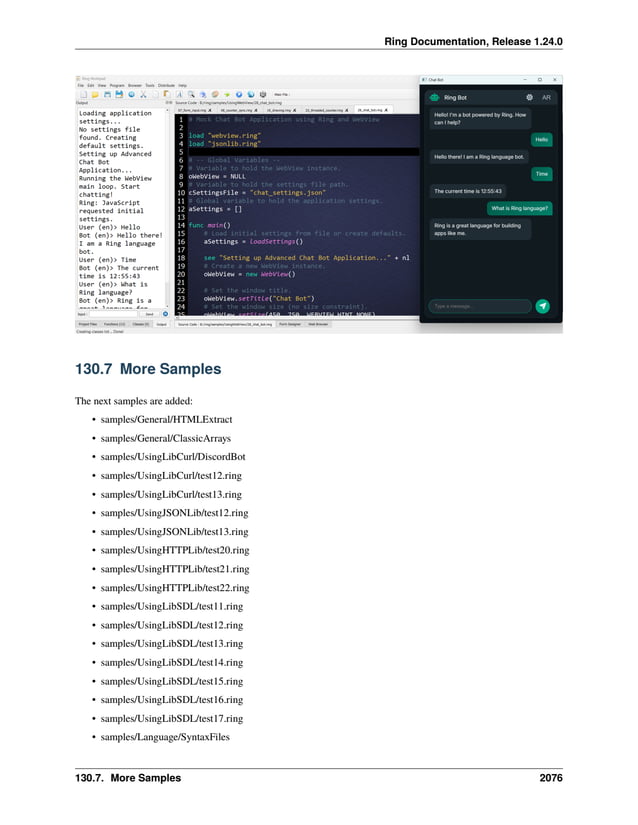This screenshot has width=638, height=825.
Task: Click "samples/UsingHTTPLib/test22.ring" list item
Action: [x=175, y=588]
